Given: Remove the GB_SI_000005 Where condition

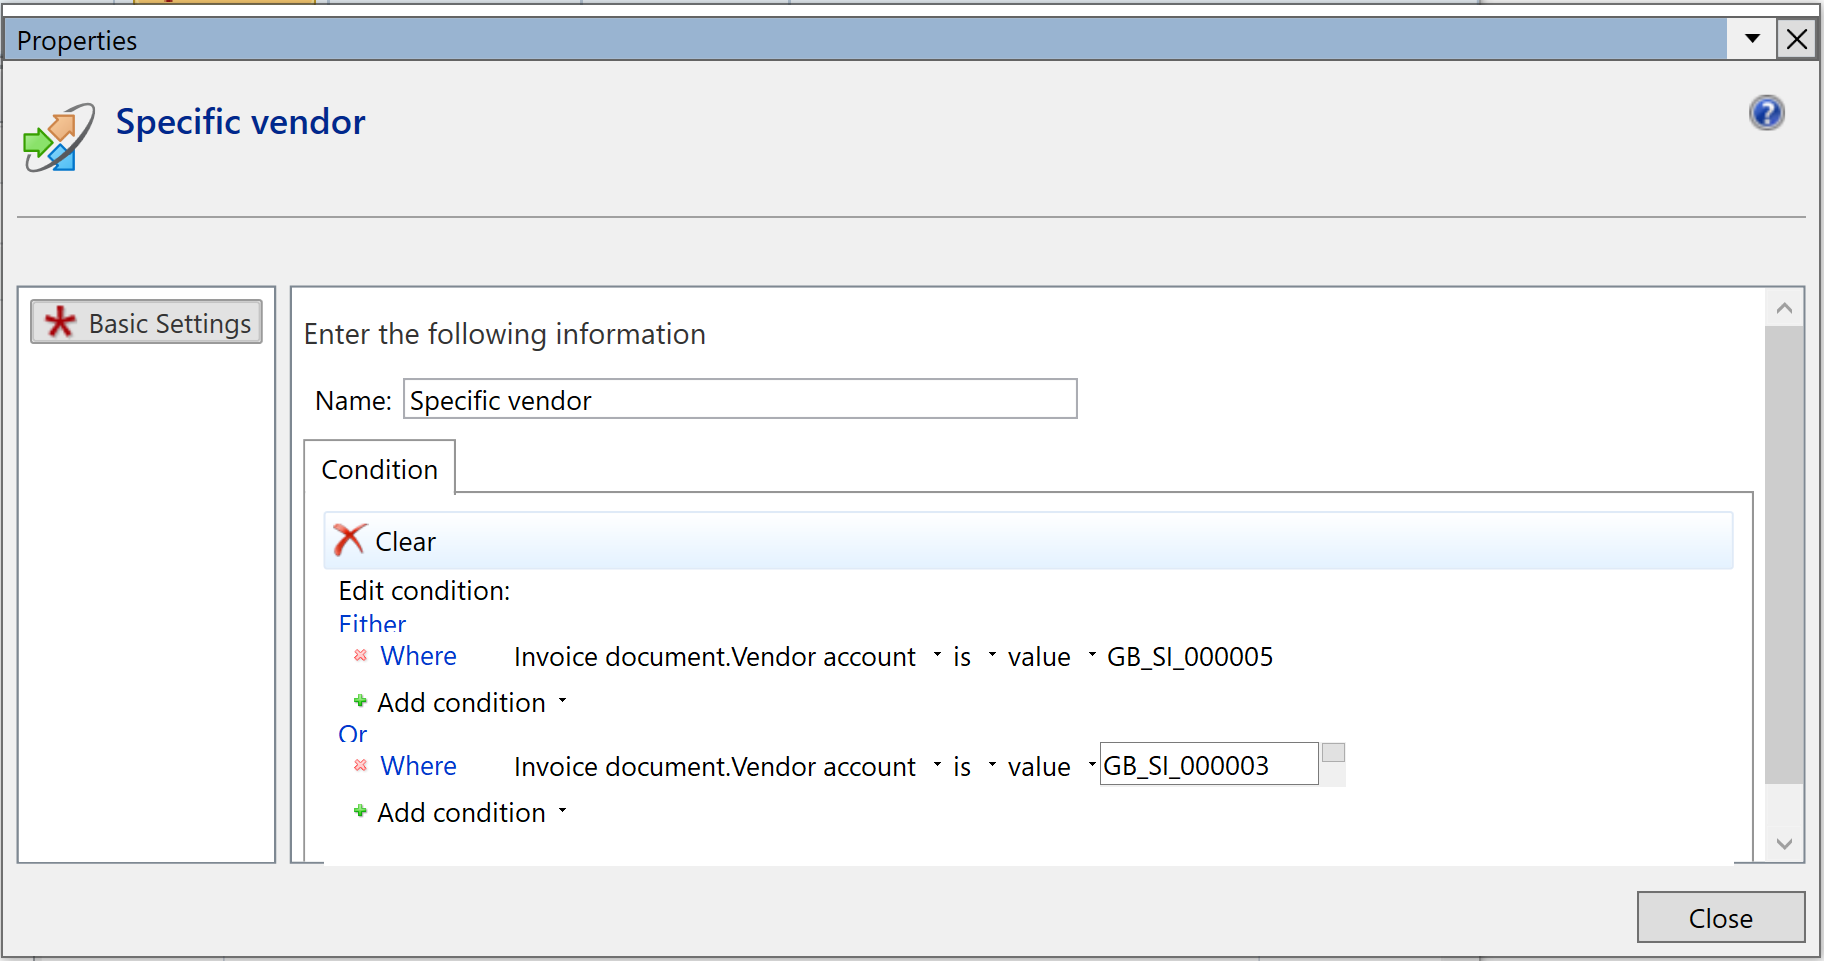Looking at the screenshot, I should (x=360, y=655).
